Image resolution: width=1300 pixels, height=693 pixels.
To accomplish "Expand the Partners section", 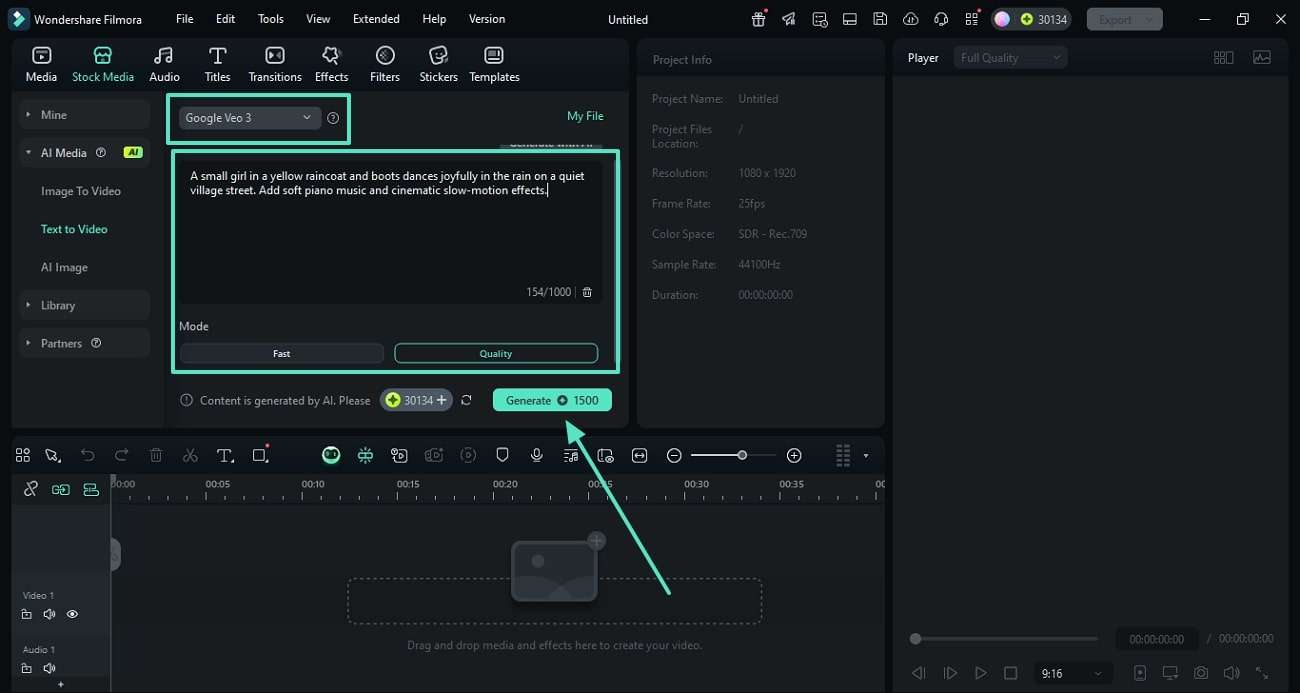I will point(85,343).
